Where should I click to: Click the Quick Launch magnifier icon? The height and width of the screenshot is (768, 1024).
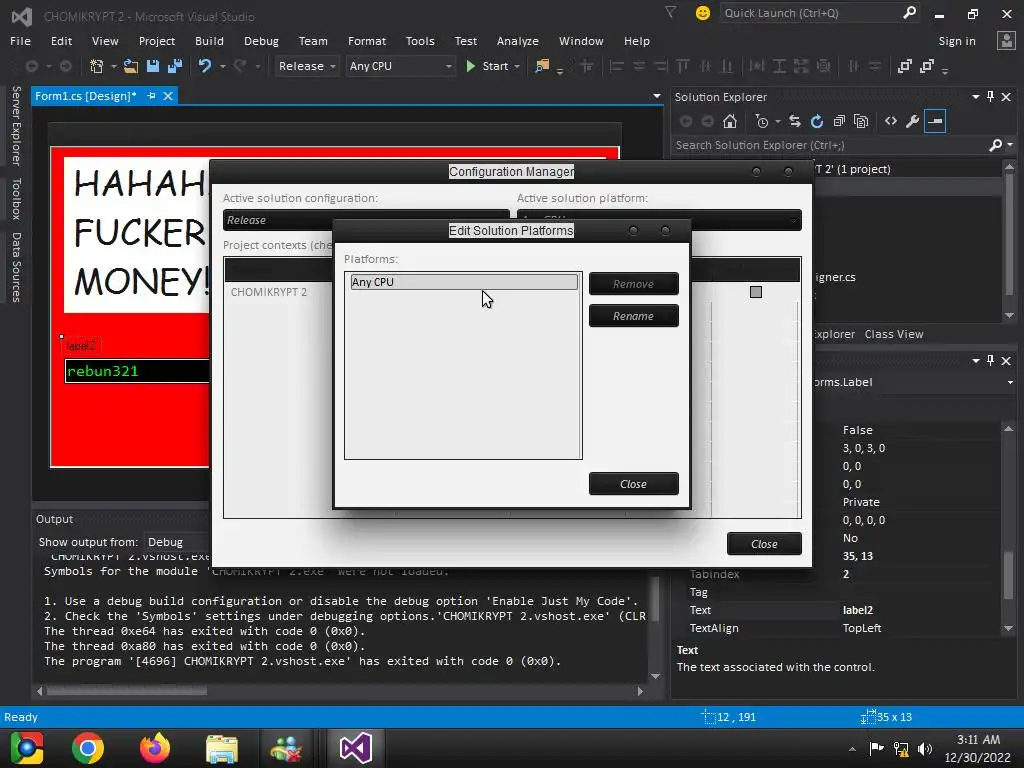909,12
